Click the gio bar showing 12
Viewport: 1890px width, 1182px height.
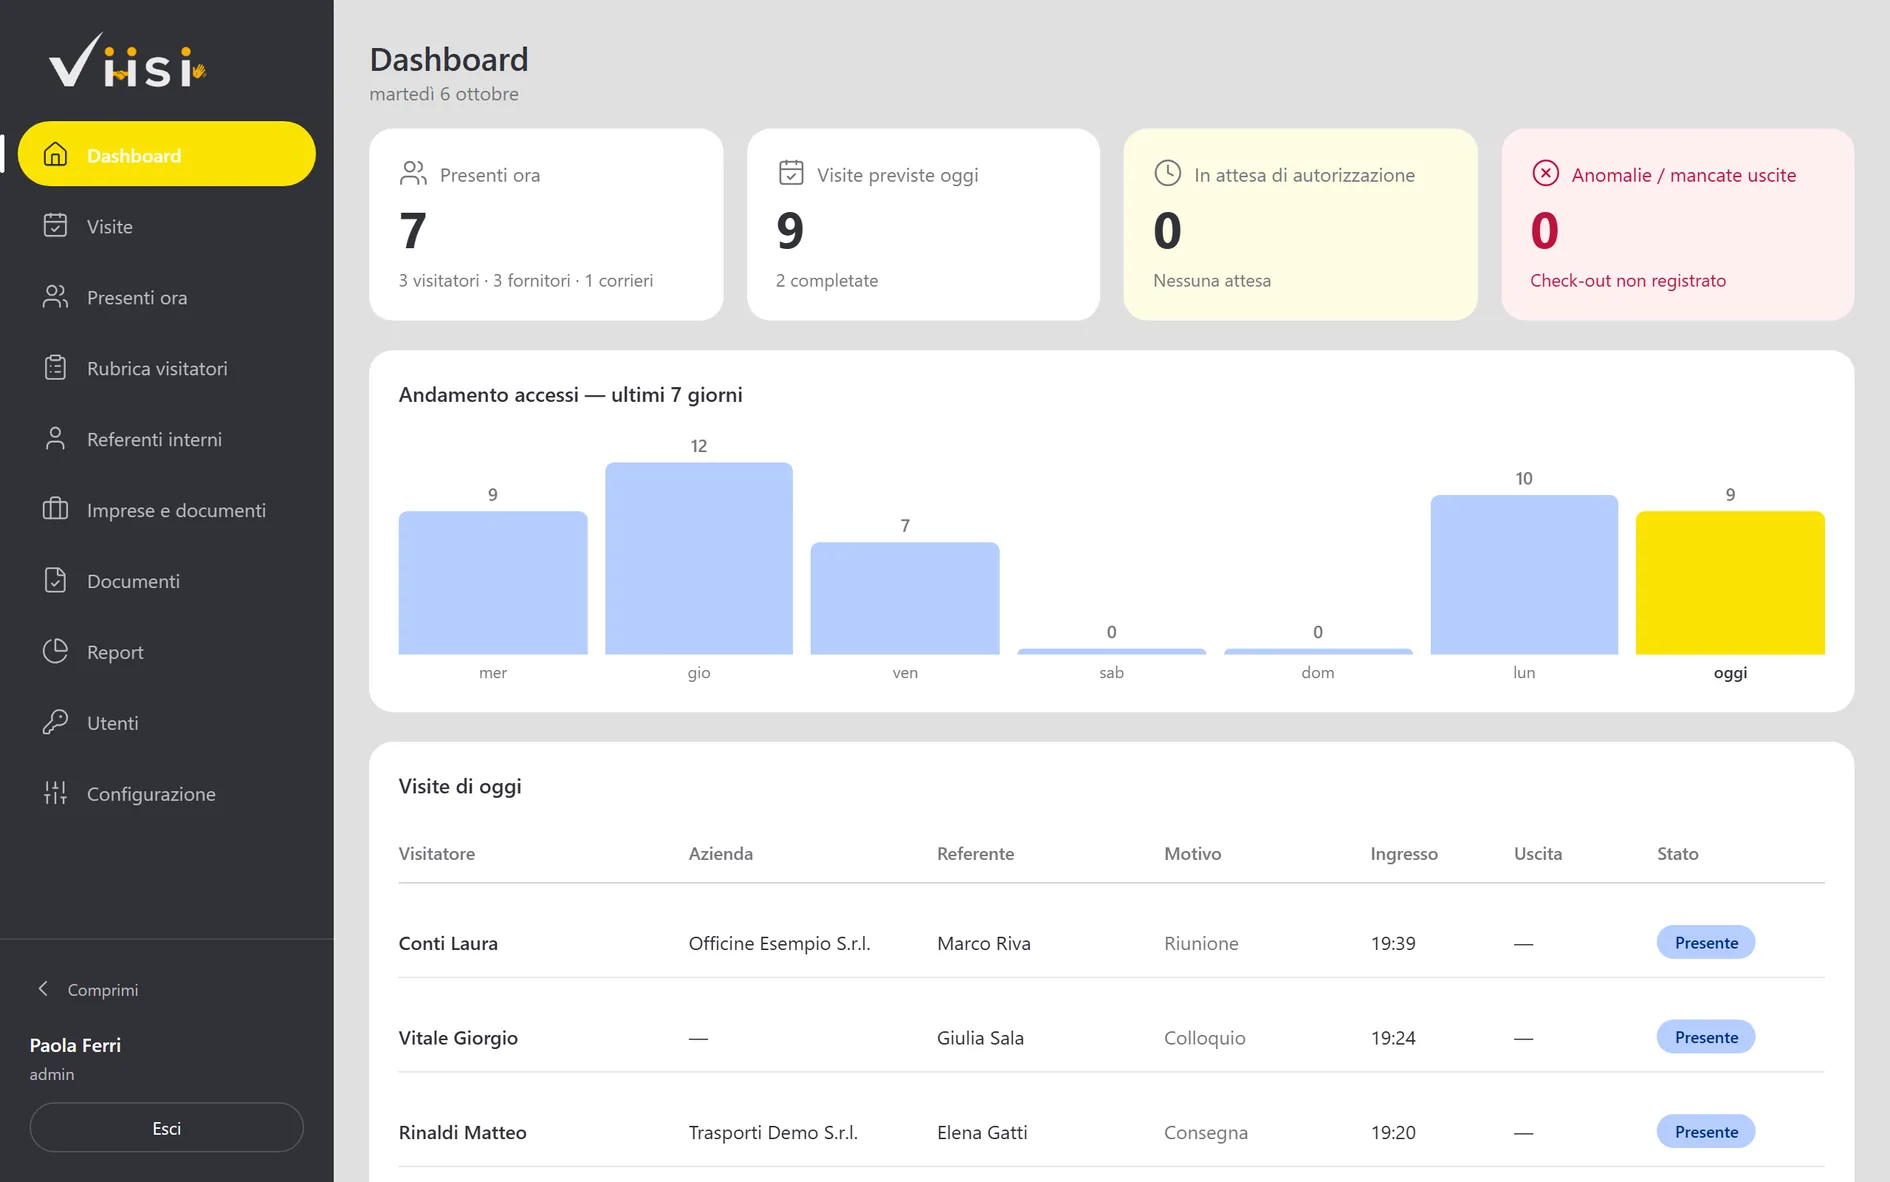699,558
